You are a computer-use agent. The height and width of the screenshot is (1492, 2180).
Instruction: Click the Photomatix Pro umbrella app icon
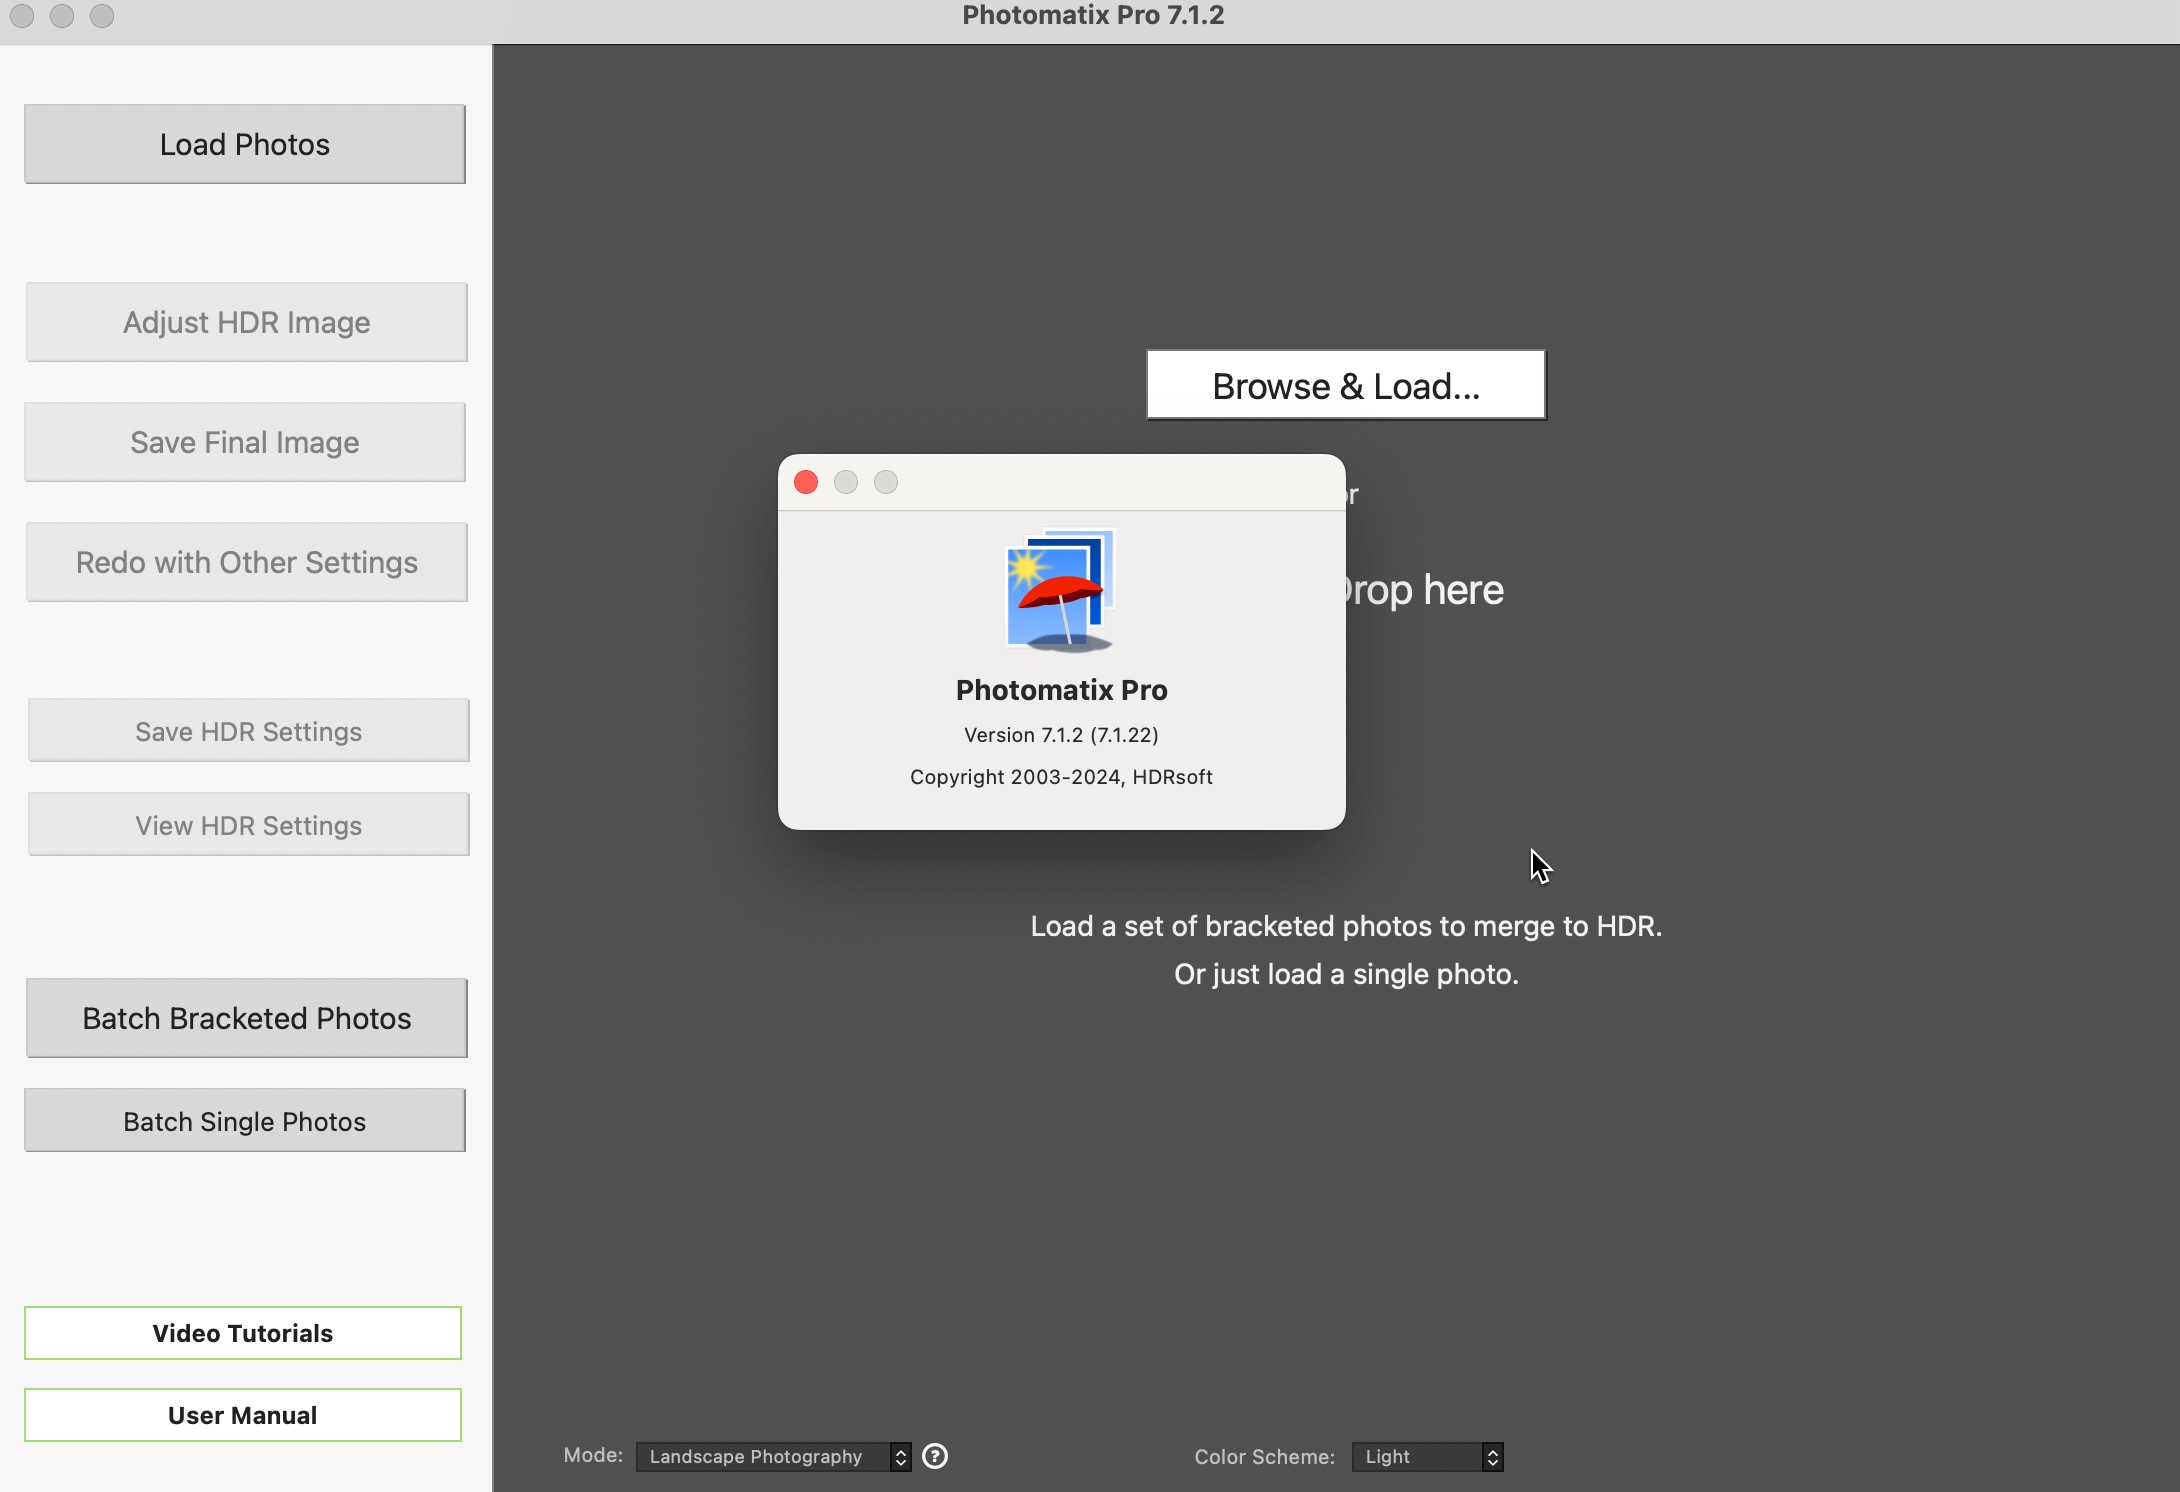[x=1061, y=591]
